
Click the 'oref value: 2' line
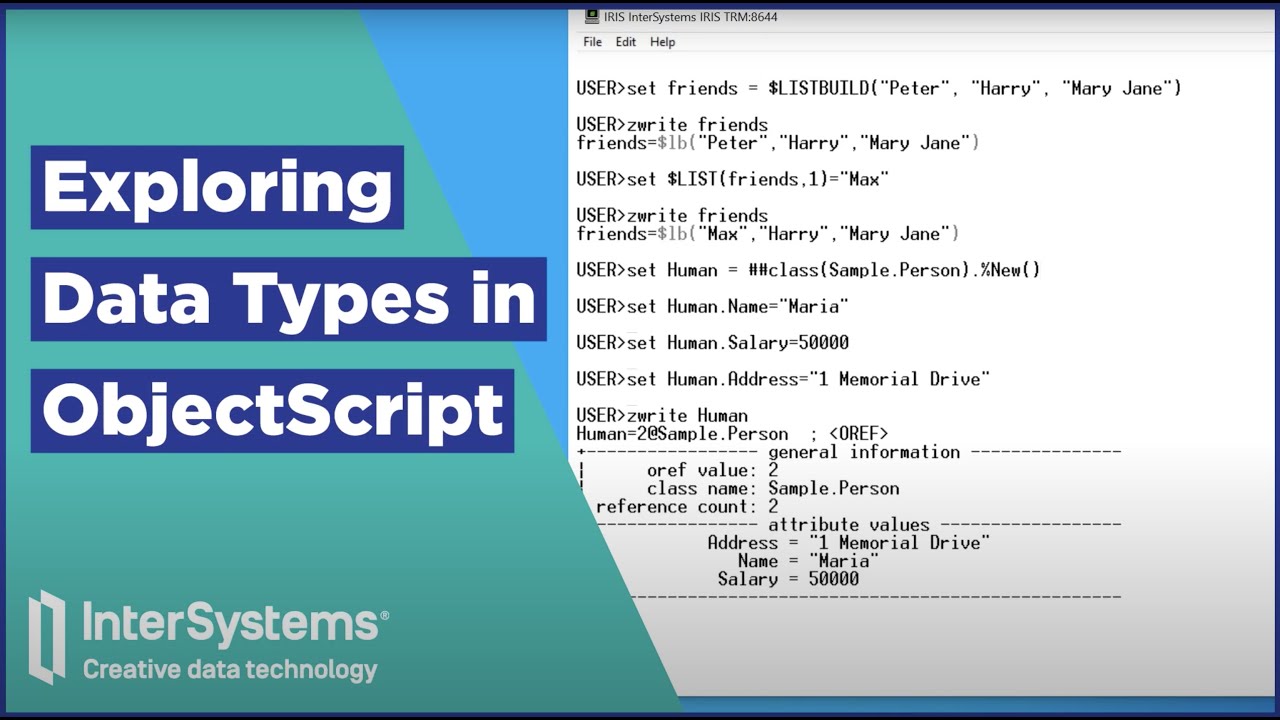point(712,470)
